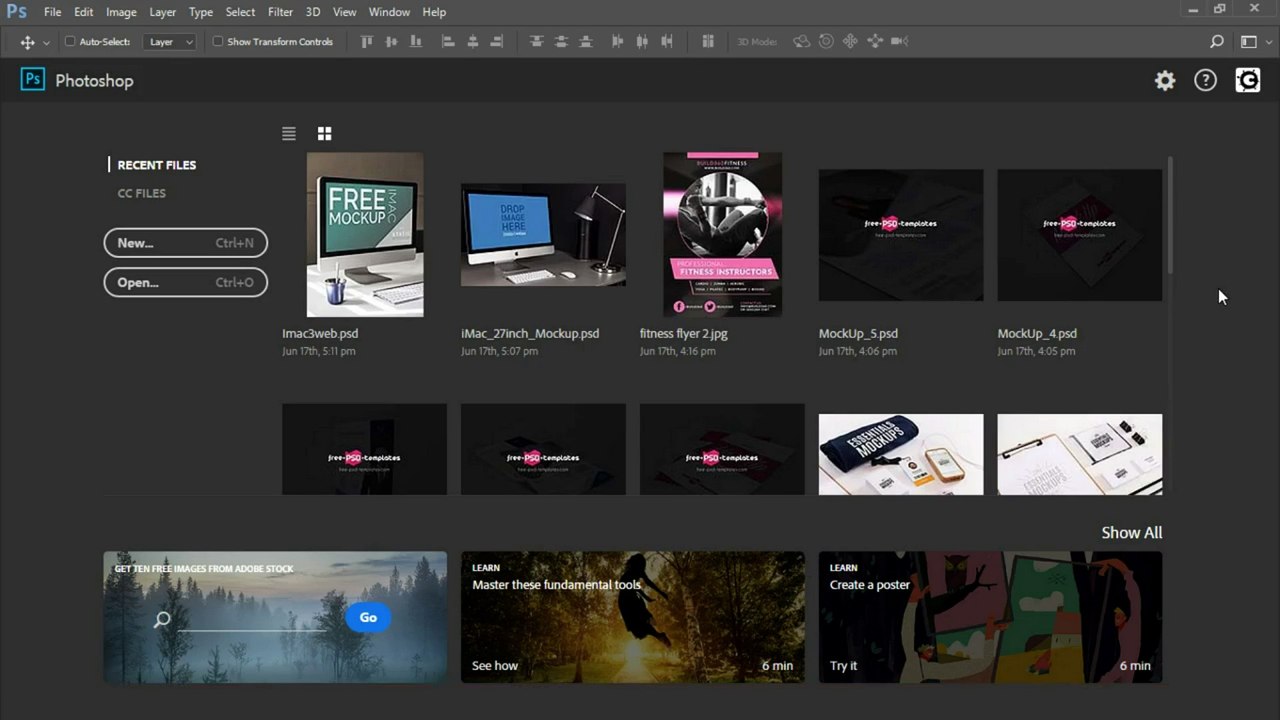Open the Layer auto-select dropdown
This screenshot has height=720, width=1280.
pos(170,42)
